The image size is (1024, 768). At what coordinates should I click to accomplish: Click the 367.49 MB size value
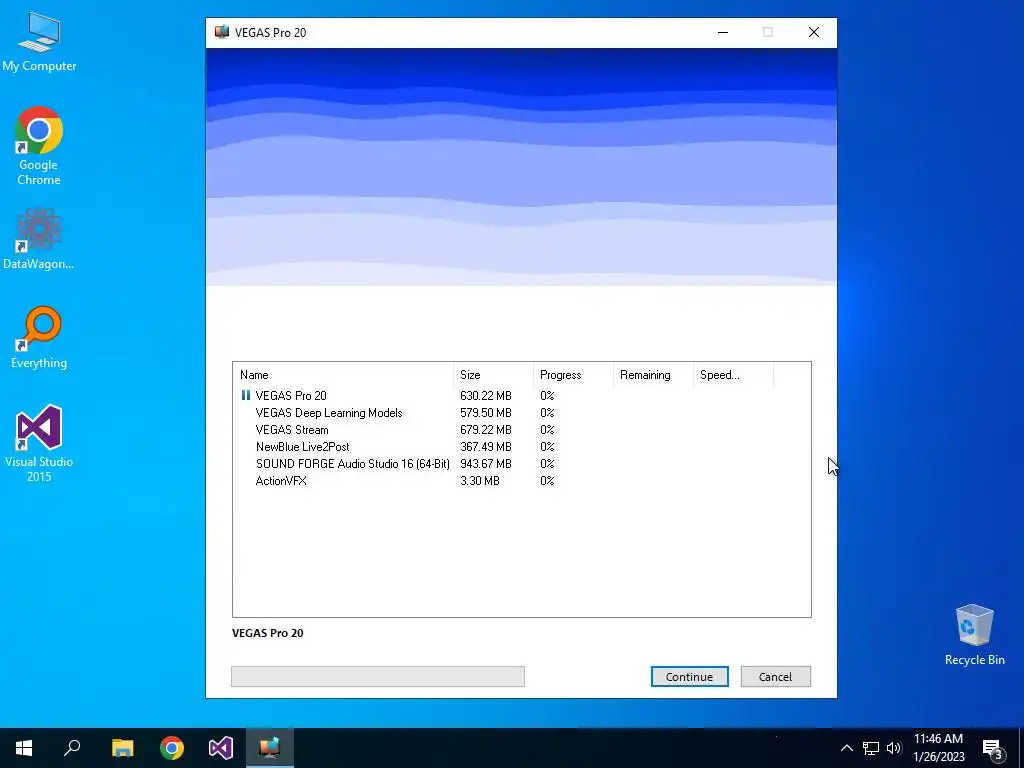click(486, 447)
